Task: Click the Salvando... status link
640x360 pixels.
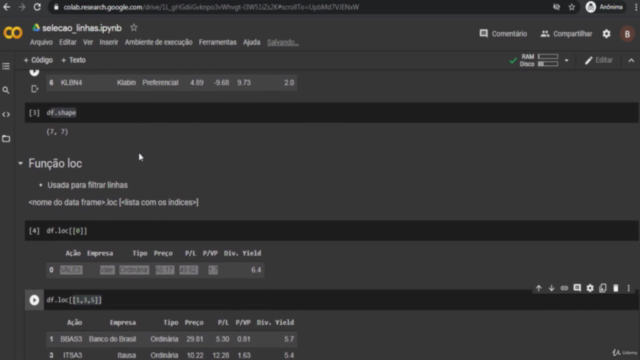Action: (283, 42)
